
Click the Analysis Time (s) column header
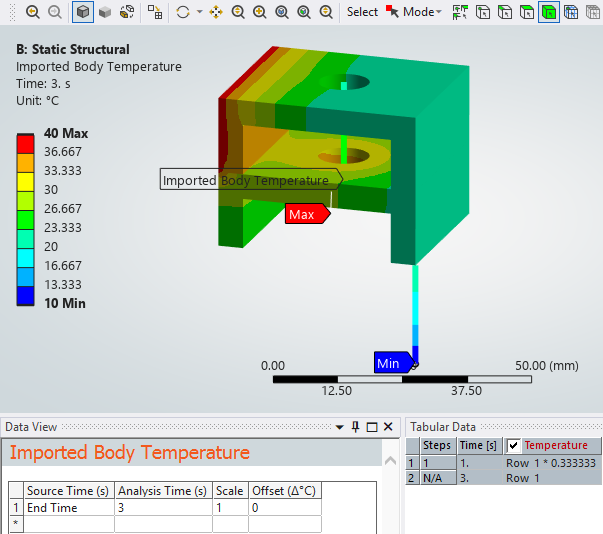click(x=163, y=491)
